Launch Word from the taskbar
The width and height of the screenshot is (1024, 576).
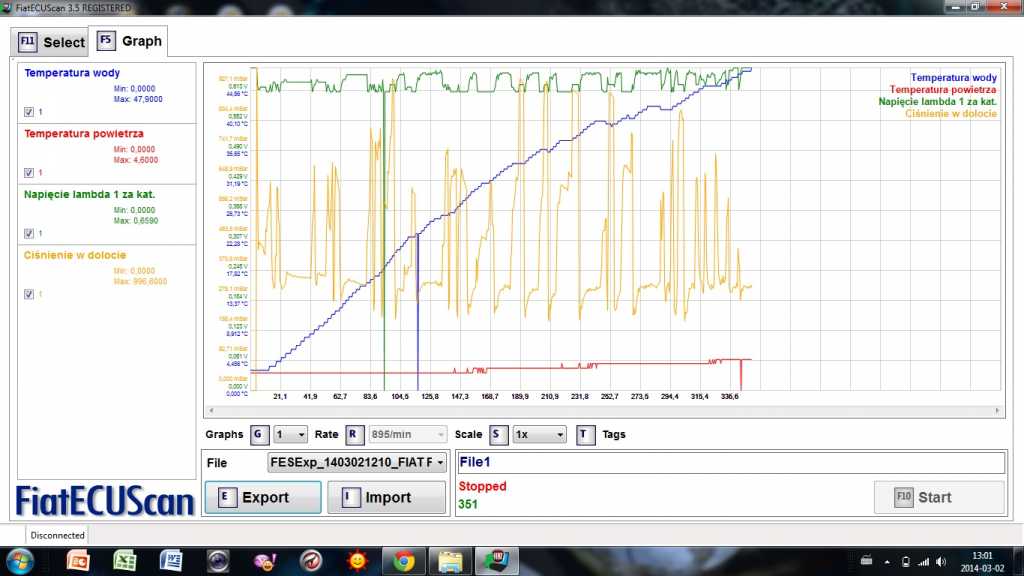coord(172,561)
